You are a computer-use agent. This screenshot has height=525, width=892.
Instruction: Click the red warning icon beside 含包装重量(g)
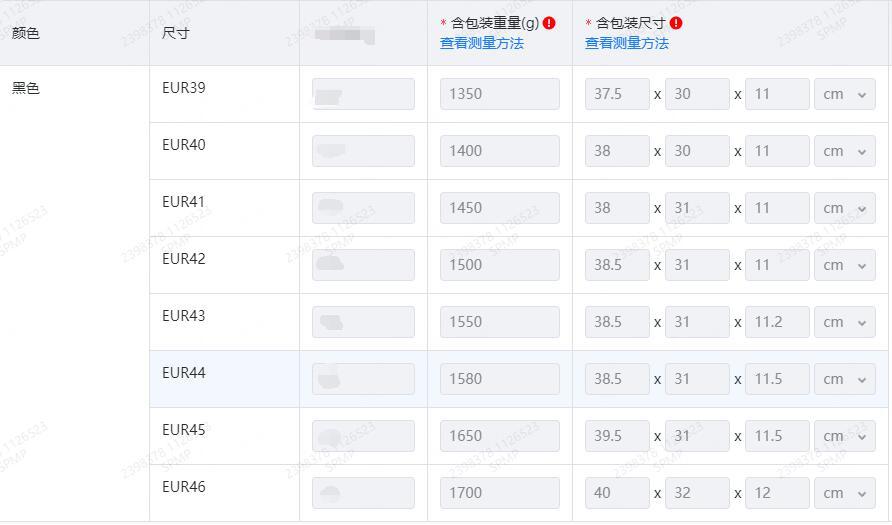549,23
